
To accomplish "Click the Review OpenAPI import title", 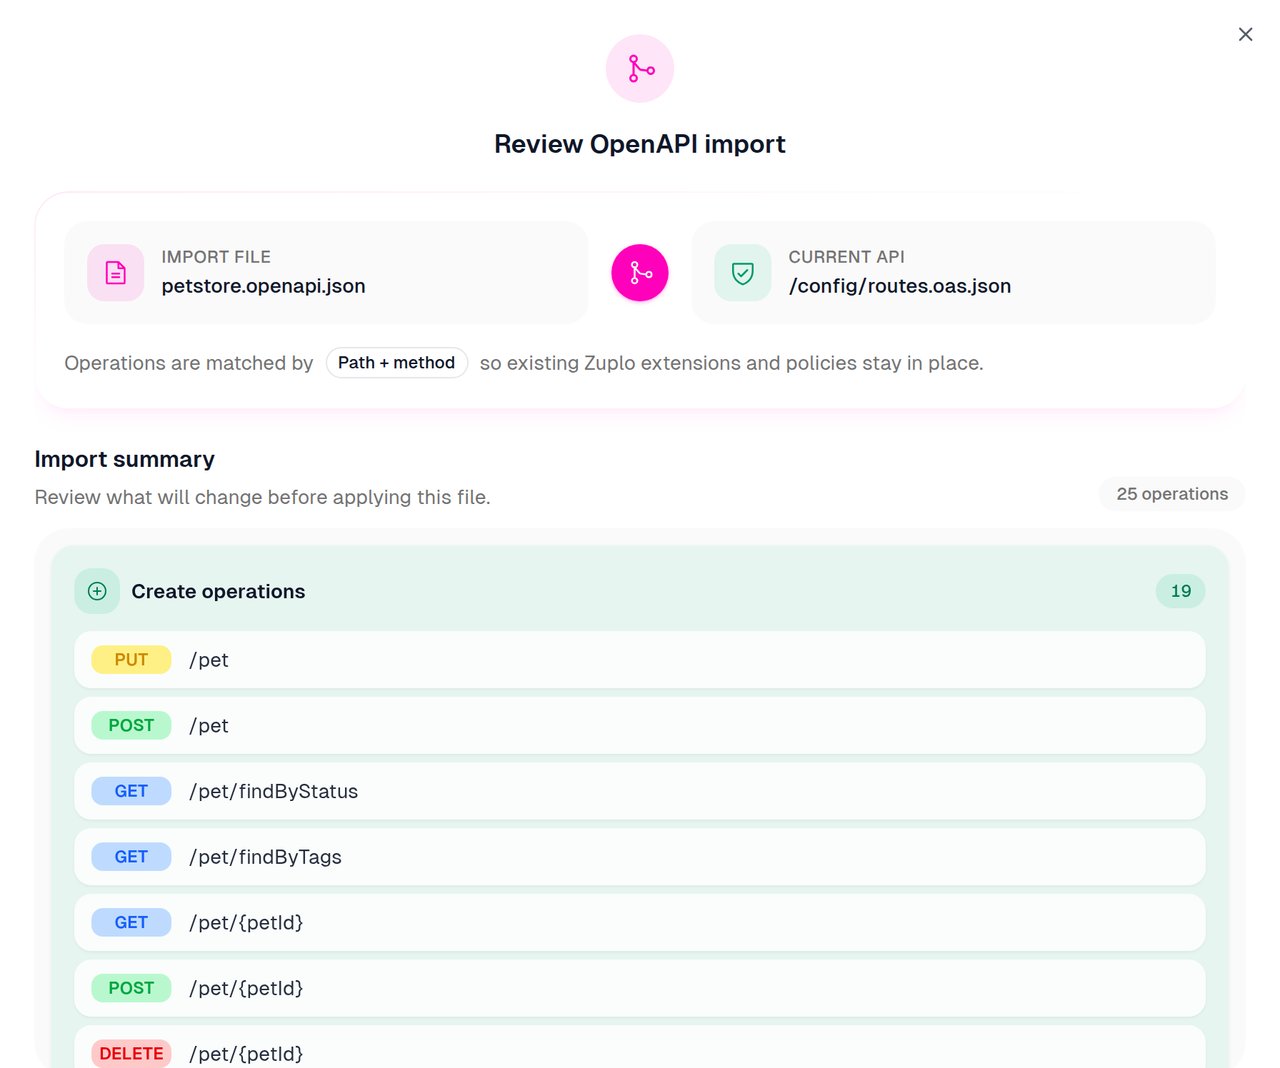I will pos(640,144).
